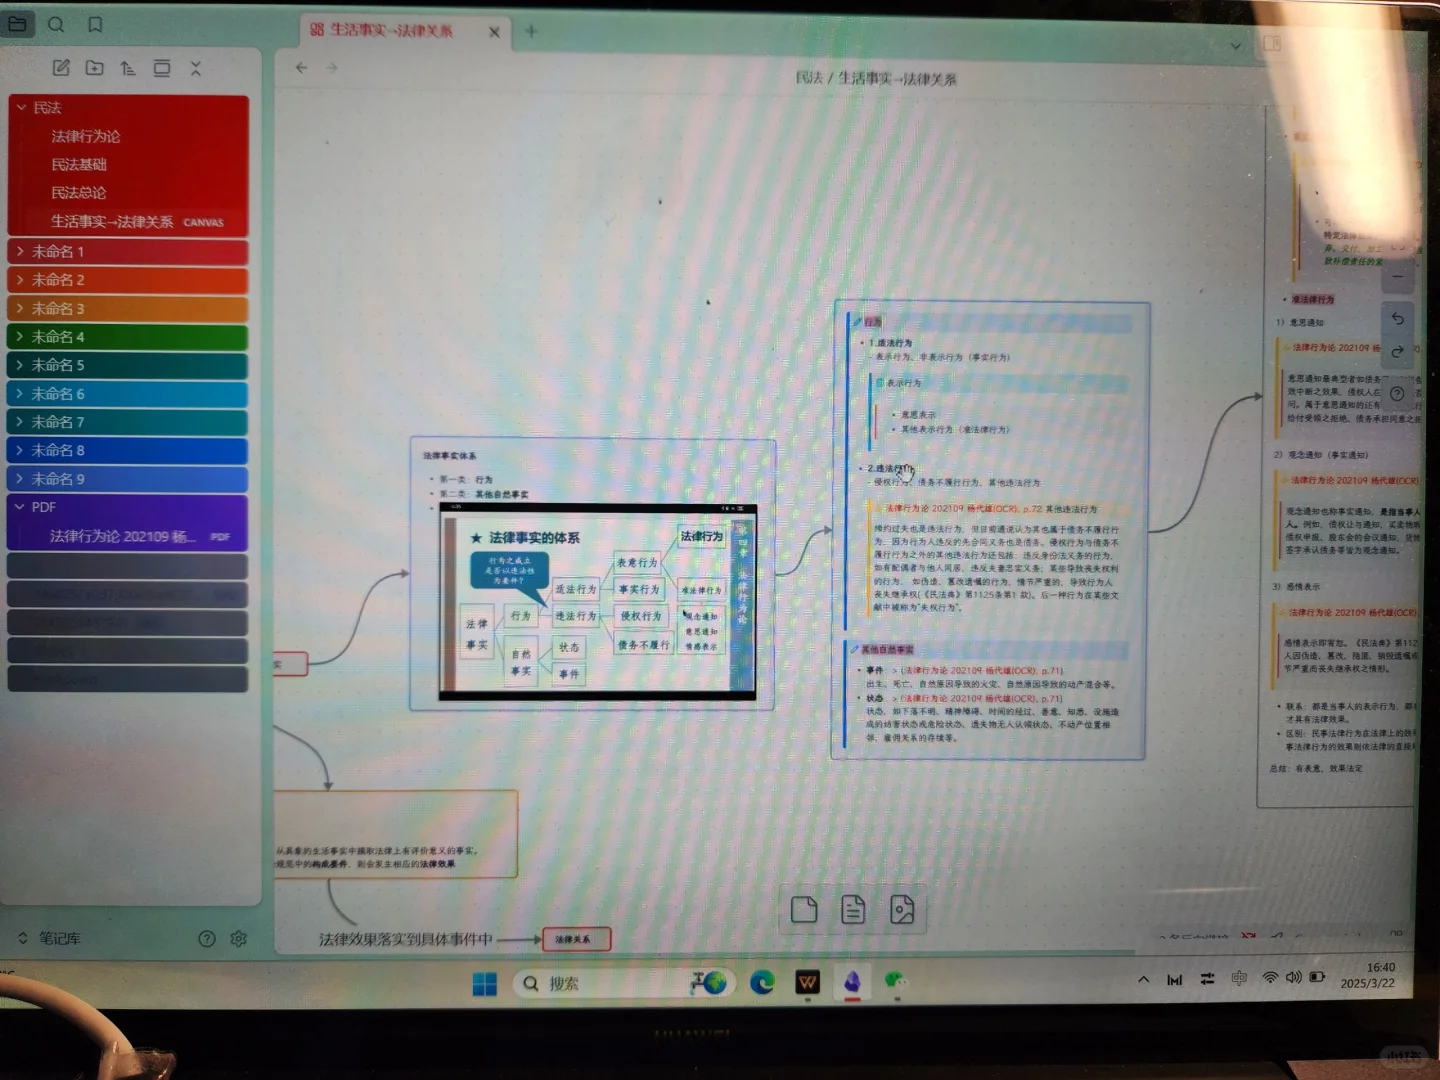Navigate forward in the tab history

pos(332,68)
